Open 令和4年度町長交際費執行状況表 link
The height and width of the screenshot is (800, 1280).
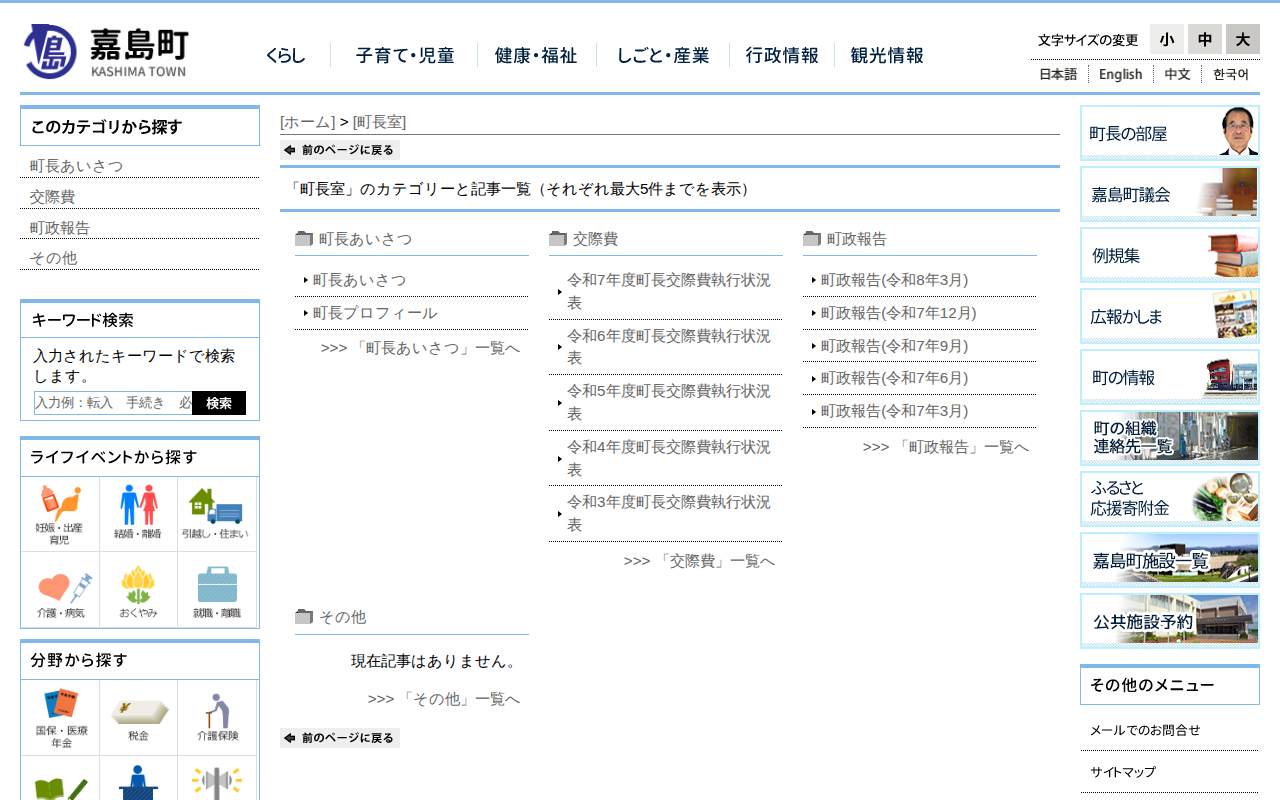669,458
